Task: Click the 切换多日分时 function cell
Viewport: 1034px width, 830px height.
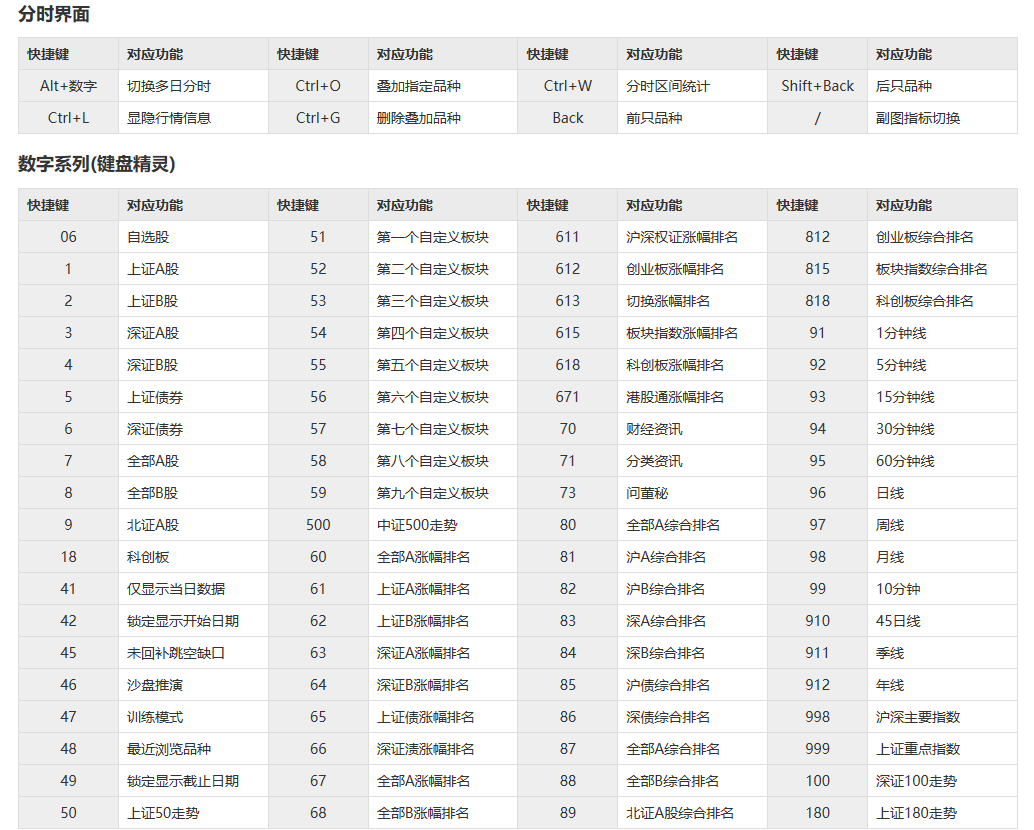Action: [193, 86]
